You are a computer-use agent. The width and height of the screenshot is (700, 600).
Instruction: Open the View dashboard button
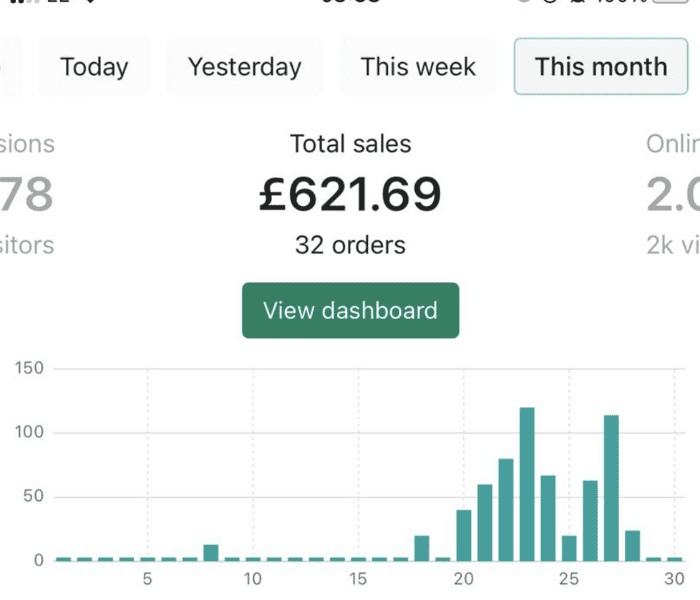pyautogui.click(x=350, y=310)
